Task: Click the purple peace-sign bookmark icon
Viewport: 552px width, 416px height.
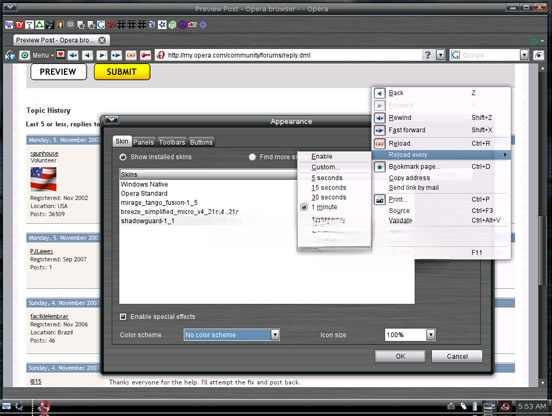Action: coord(182,25)
